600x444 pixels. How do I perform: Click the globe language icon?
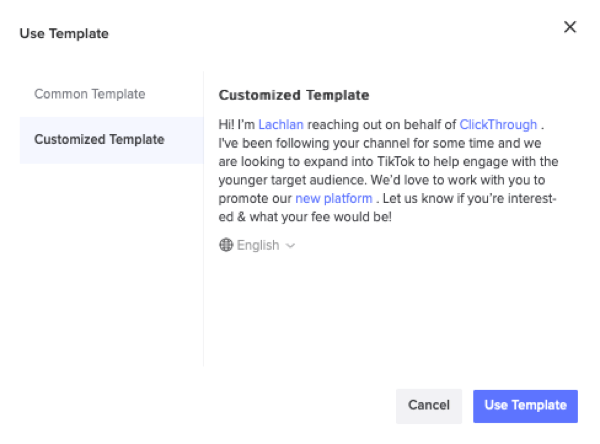click(x=226, y=245)
